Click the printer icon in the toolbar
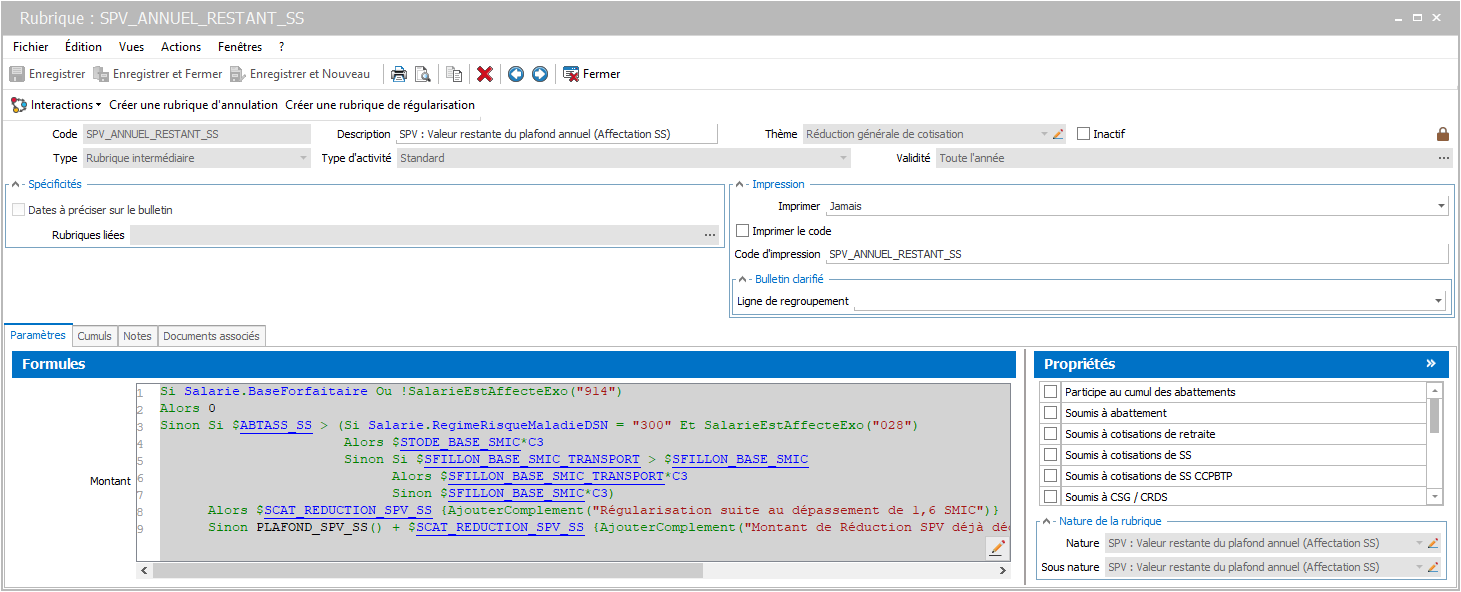Image resolution: width=1461 pixels, height=592 pixels. [x=398, y=74]
